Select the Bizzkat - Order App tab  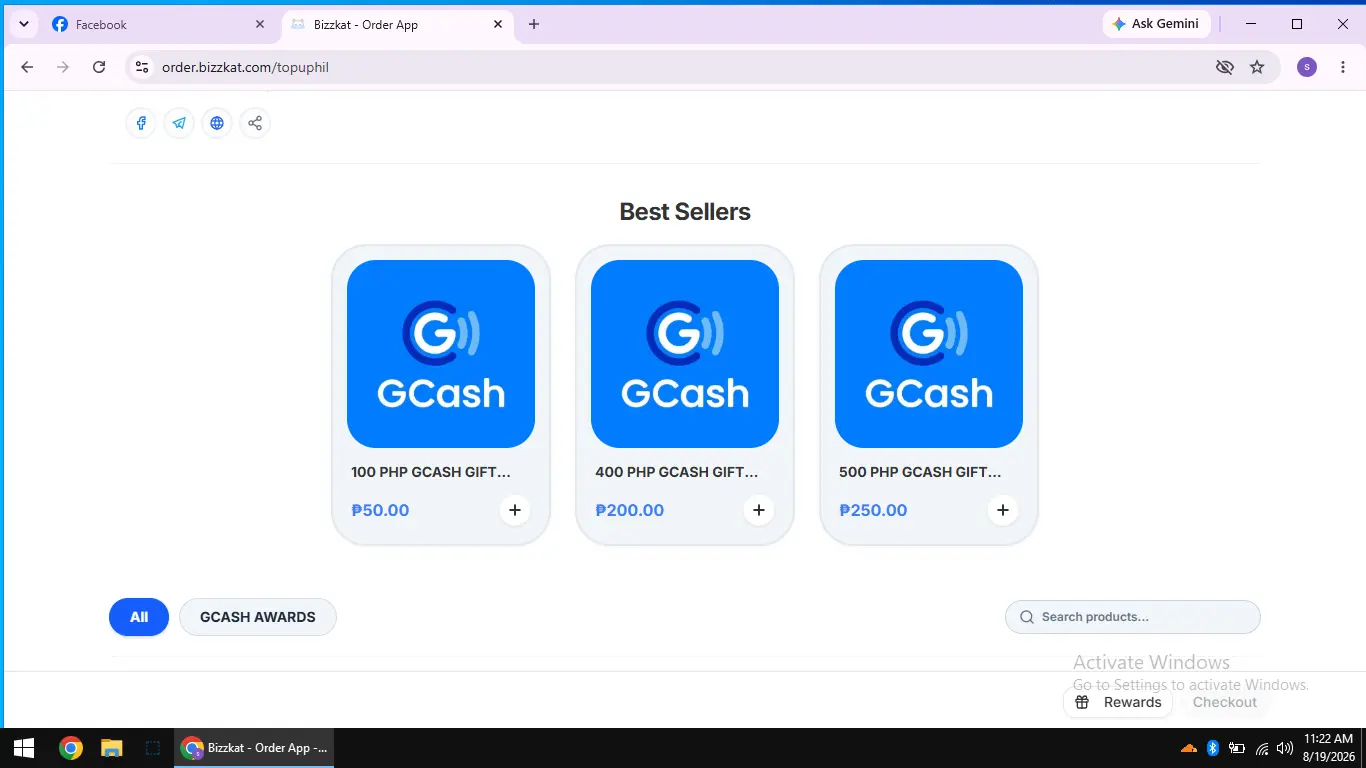click(x=398, y=24)
